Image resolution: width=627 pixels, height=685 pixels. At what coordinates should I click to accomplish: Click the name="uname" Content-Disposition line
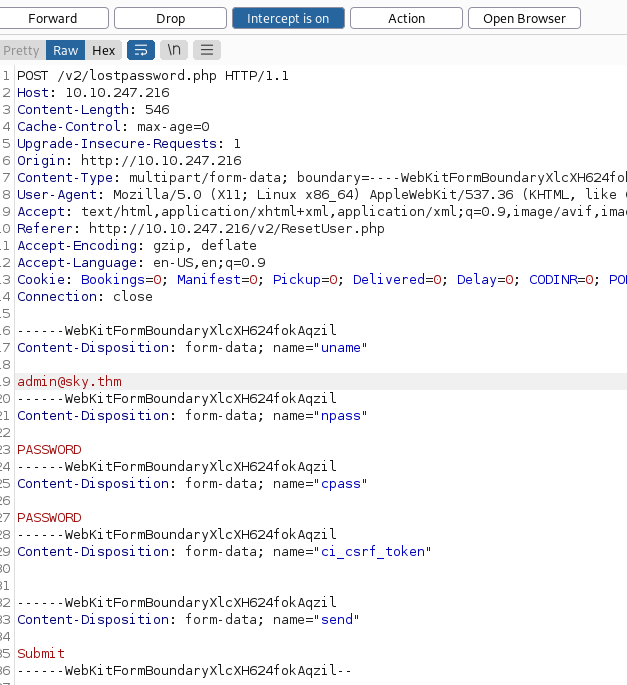coord(192,348)
